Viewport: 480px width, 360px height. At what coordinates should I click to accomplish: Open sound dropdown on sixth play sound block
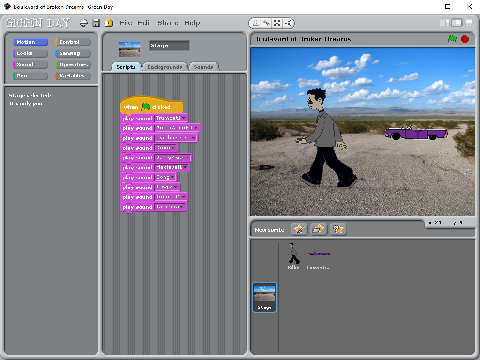coord(185,167)
